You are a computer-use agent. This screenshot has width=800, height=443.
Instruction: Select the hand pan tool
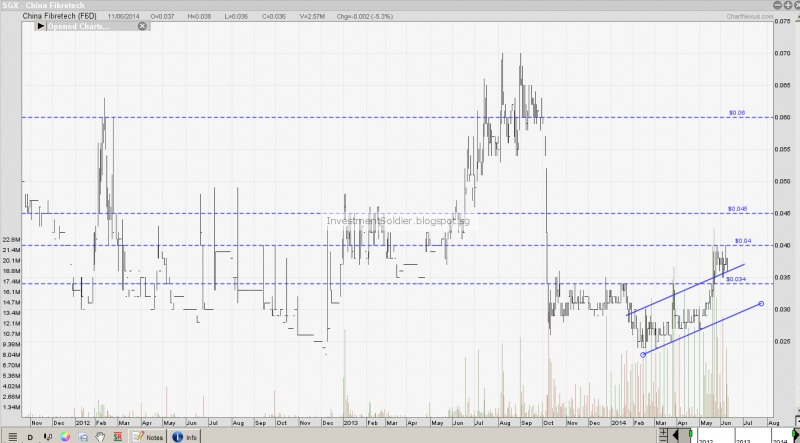[100, 437]
